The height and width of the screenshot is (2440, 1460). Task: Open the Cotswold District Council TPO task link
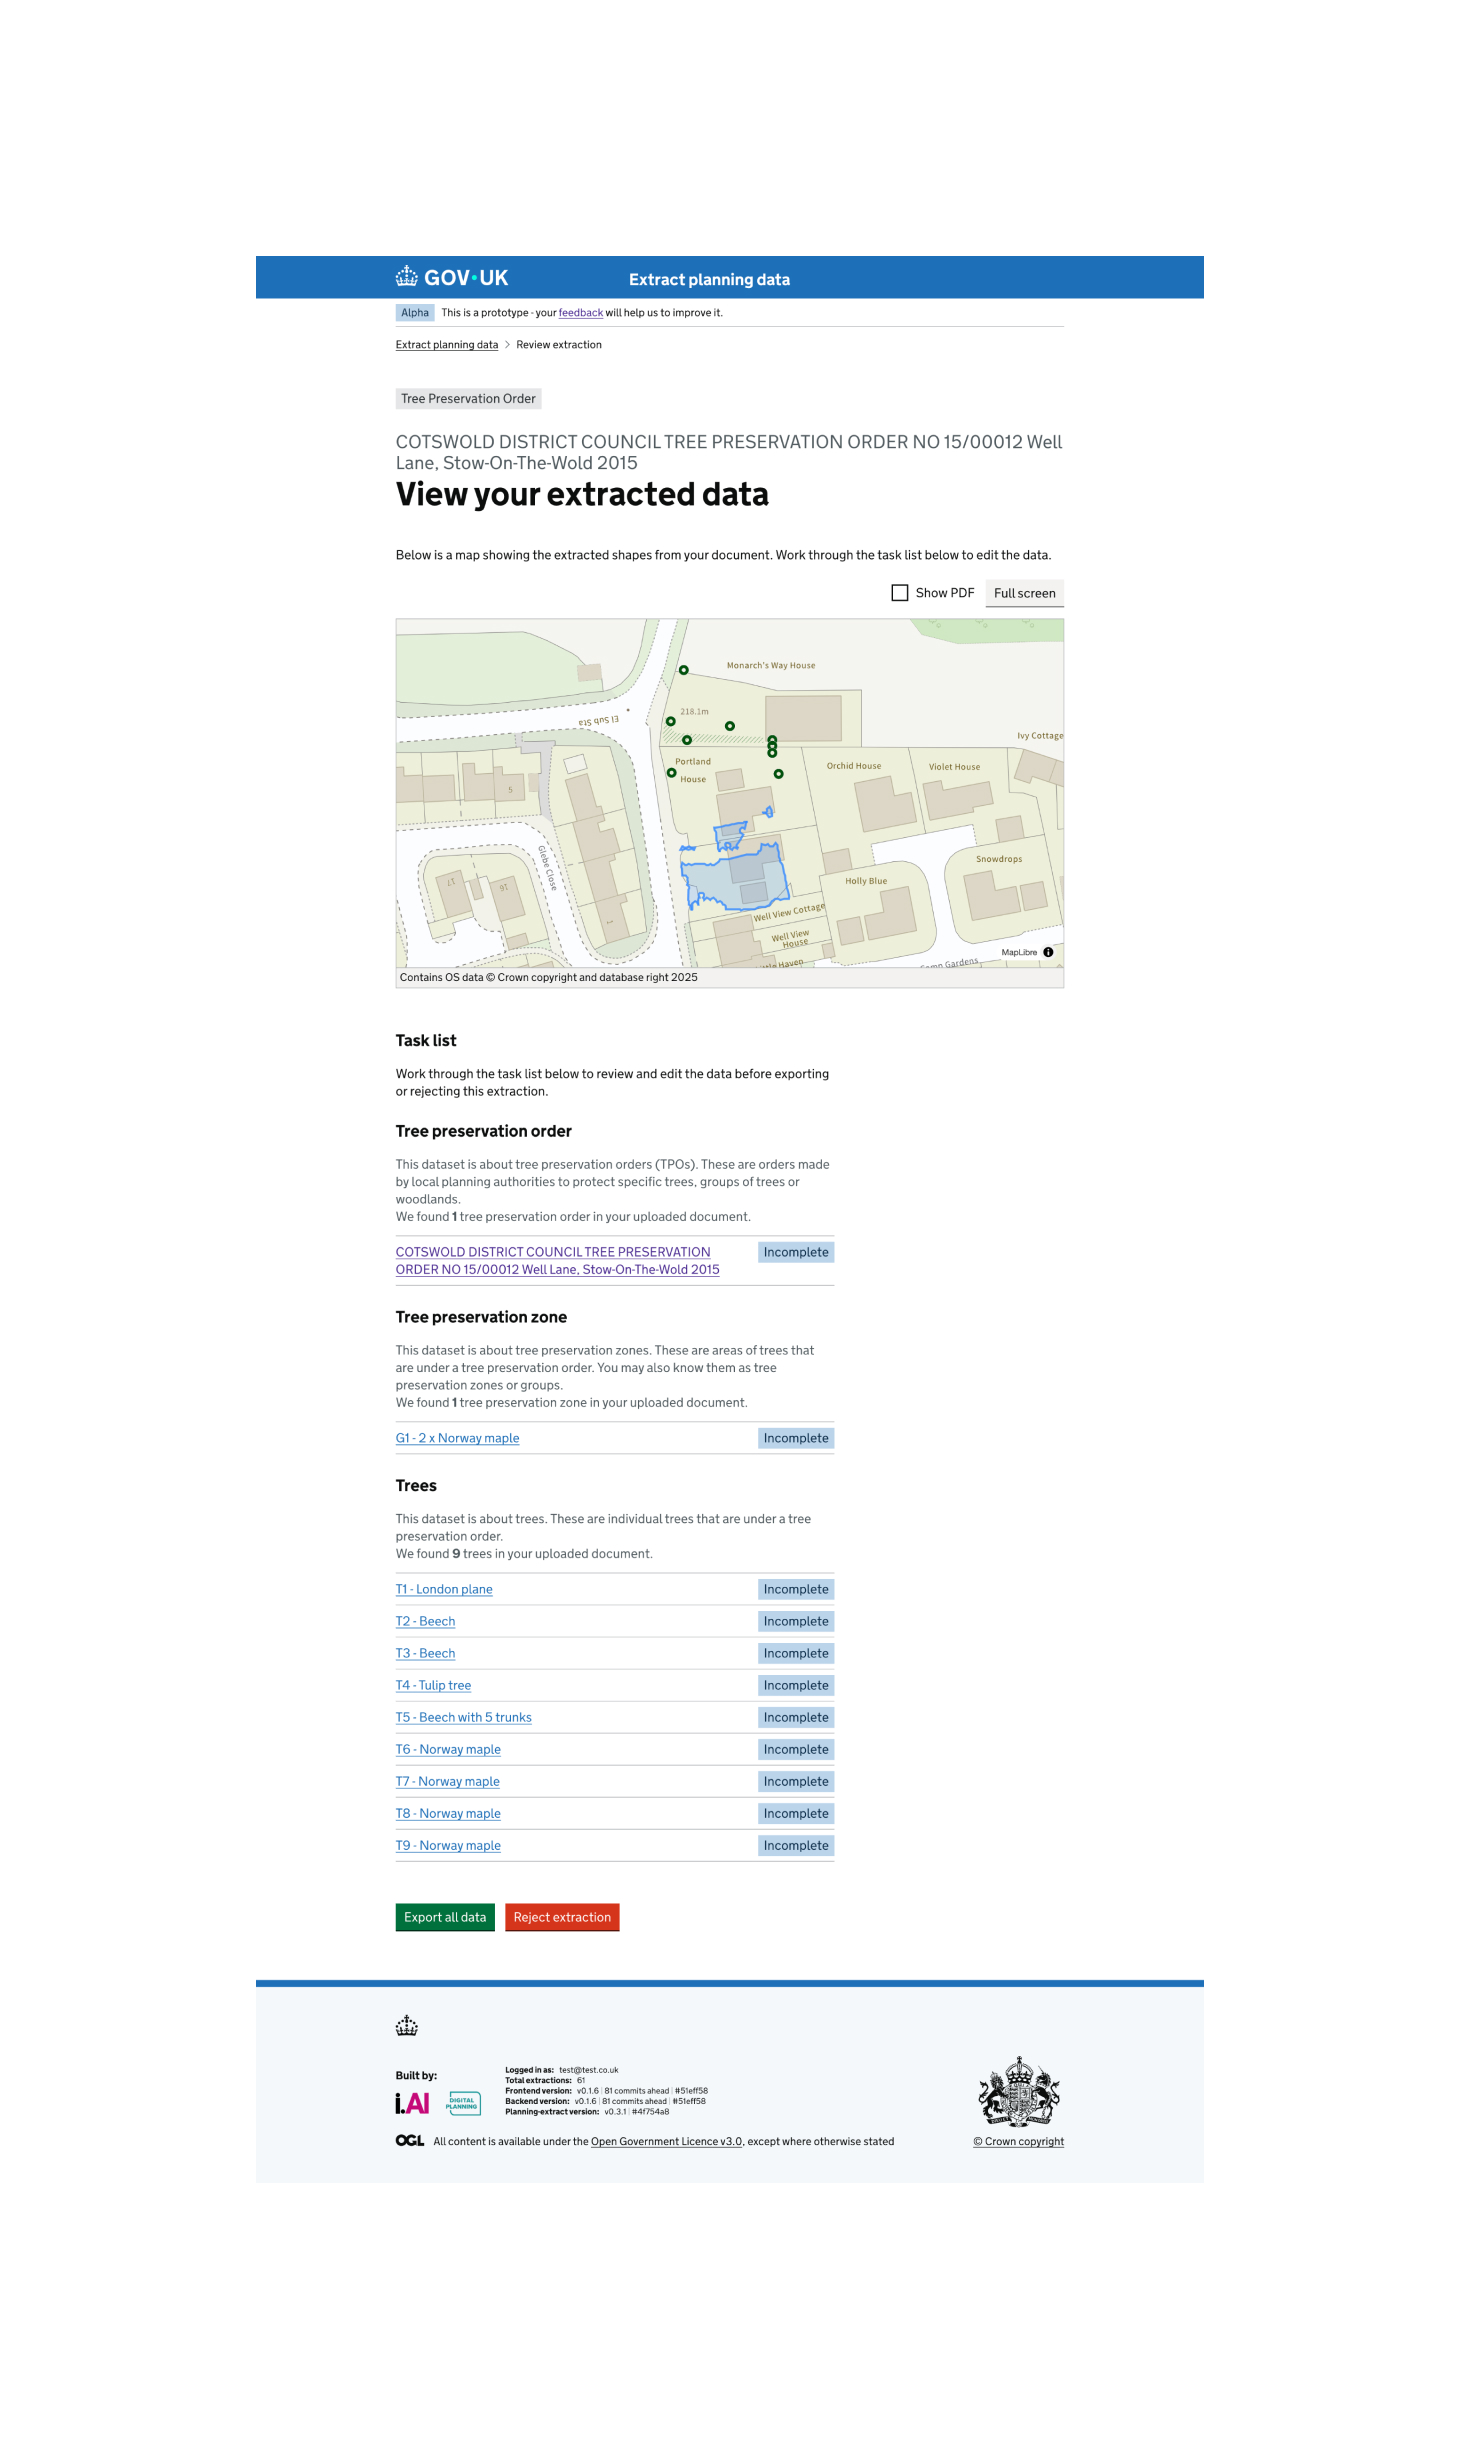pyautogui.click(x=557, y=1260)
